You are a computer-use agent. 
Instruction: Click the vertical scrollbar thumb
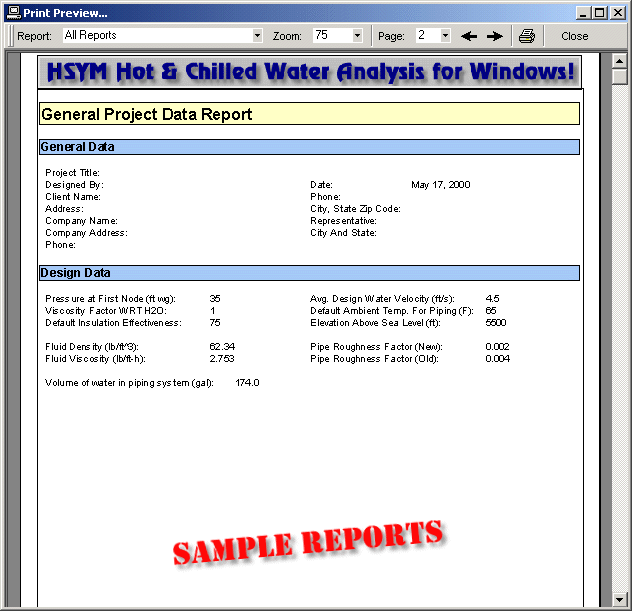[x=620, y=78]
